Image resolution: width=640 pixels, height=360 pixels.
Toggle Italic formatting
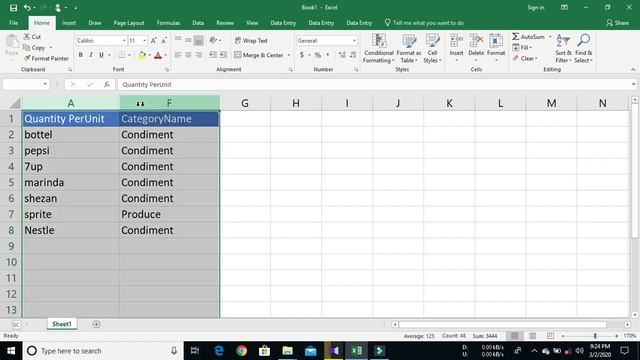tap(91, 55)
